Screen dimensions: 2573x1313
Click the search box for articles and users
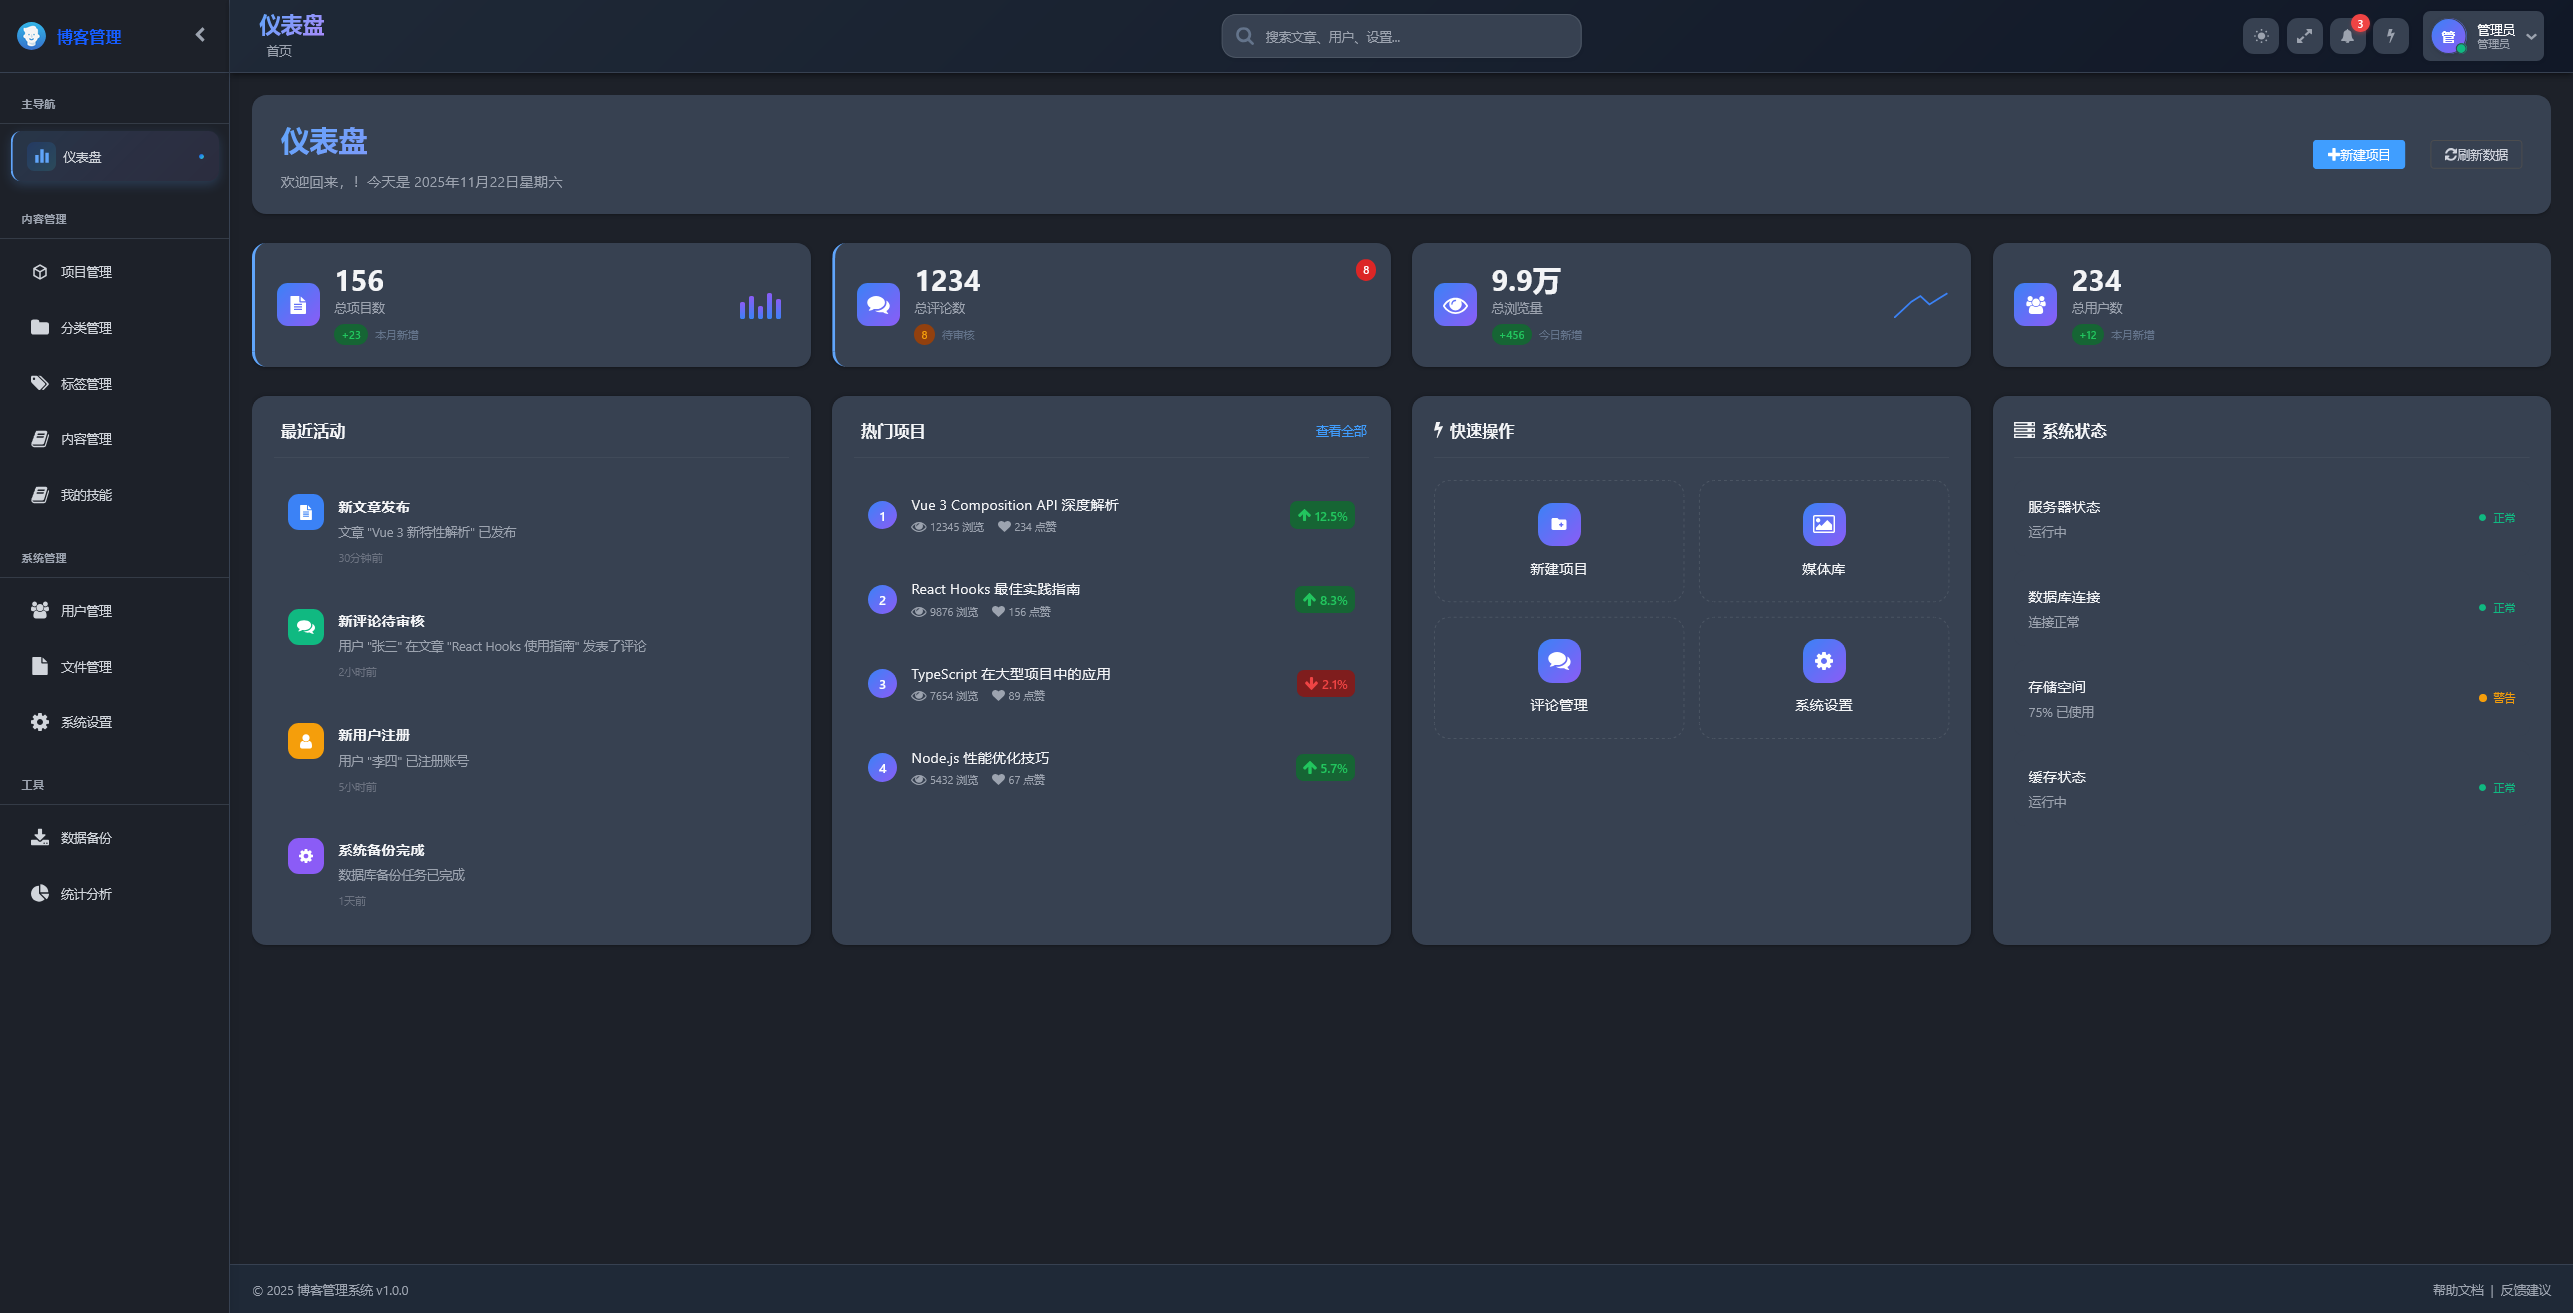click(1400, 37)
